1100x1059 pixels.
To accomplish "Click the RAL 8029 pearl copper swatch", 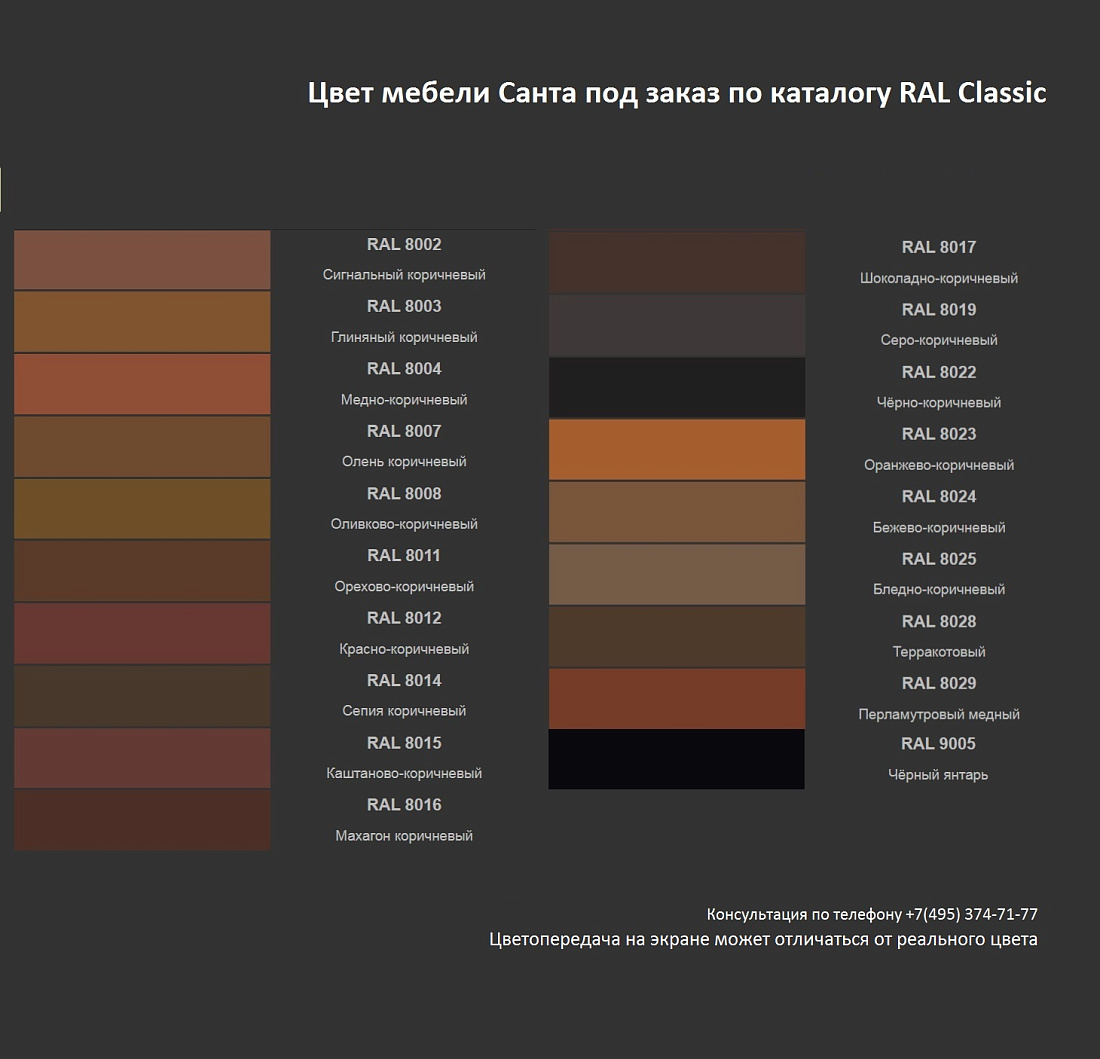I will click(677, 698).
